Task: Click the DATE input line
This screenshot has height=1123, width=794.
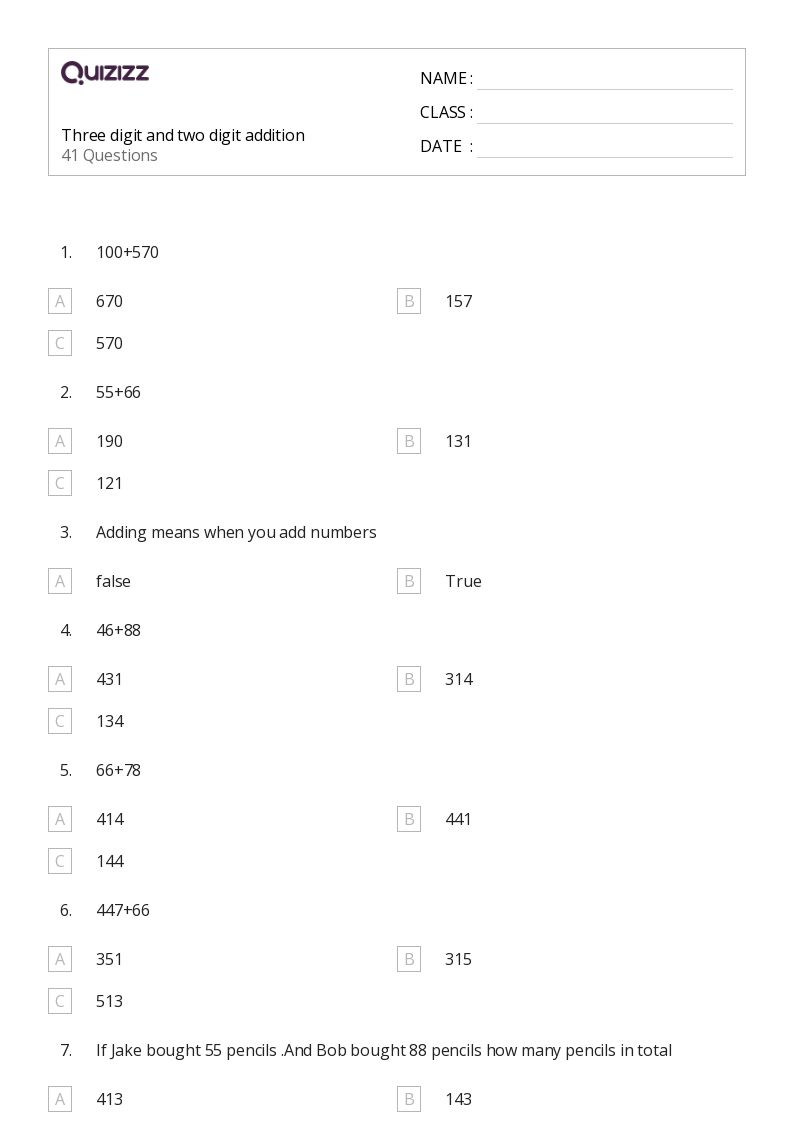Action: coord(605,148)
